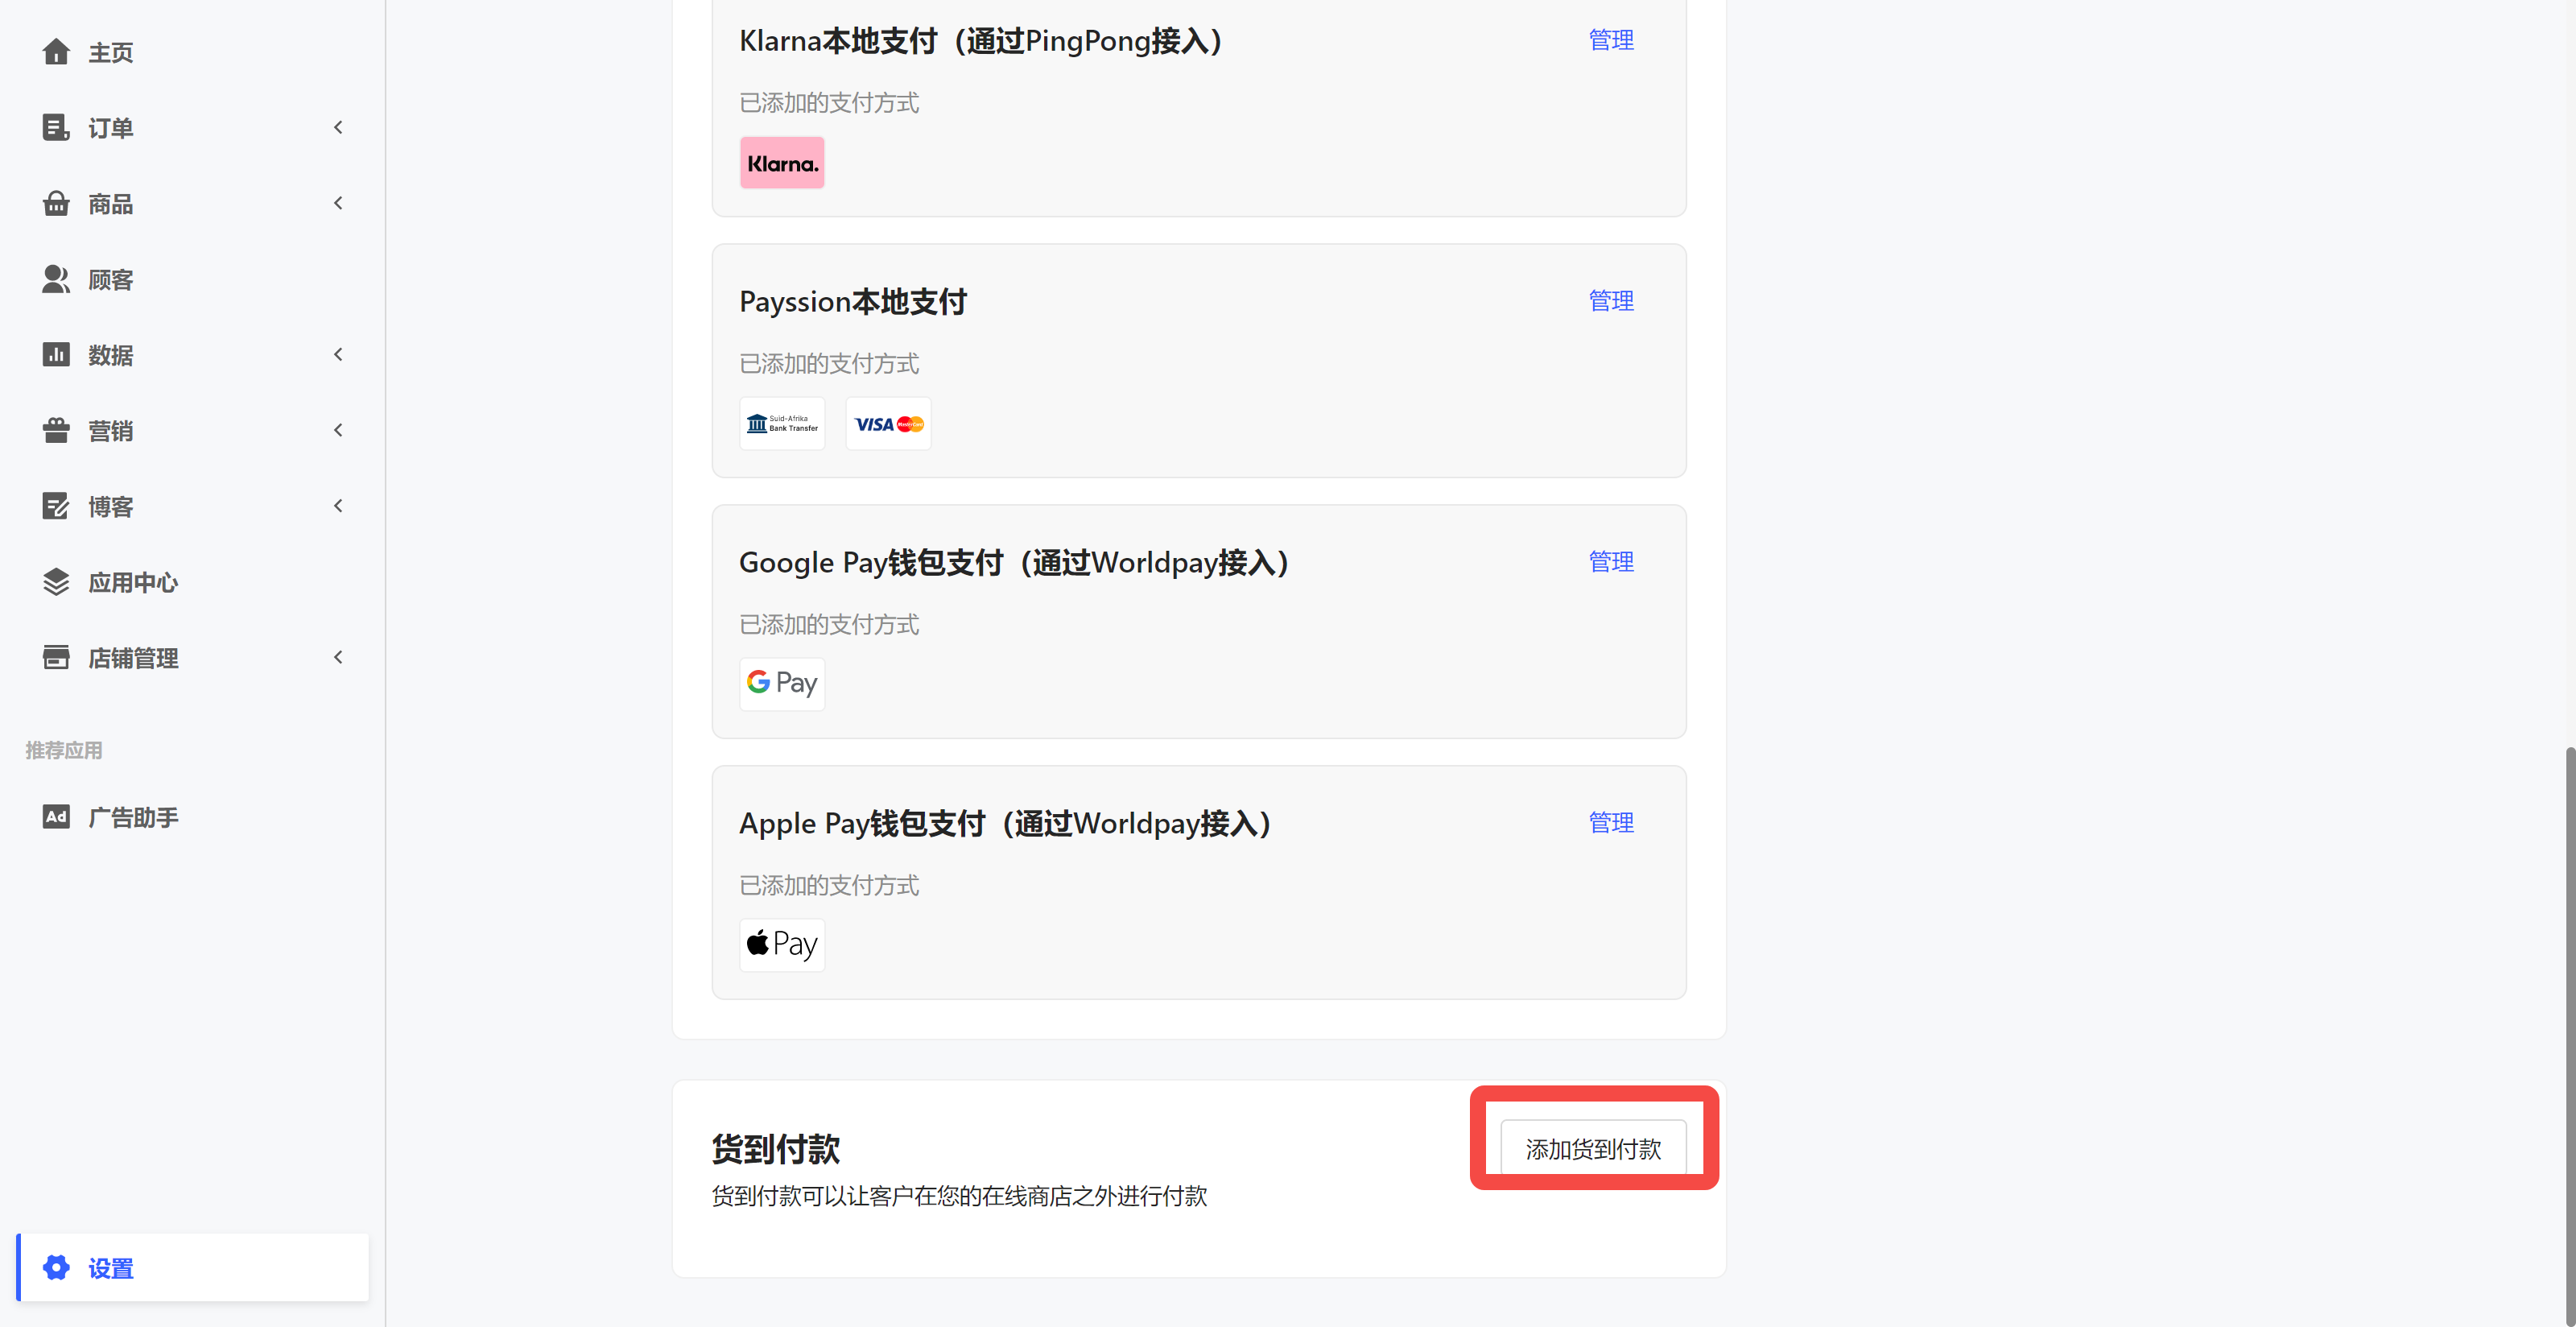Expand the 商品 submenu chevron
The image size is (2576, 1327).
(338, 204)
